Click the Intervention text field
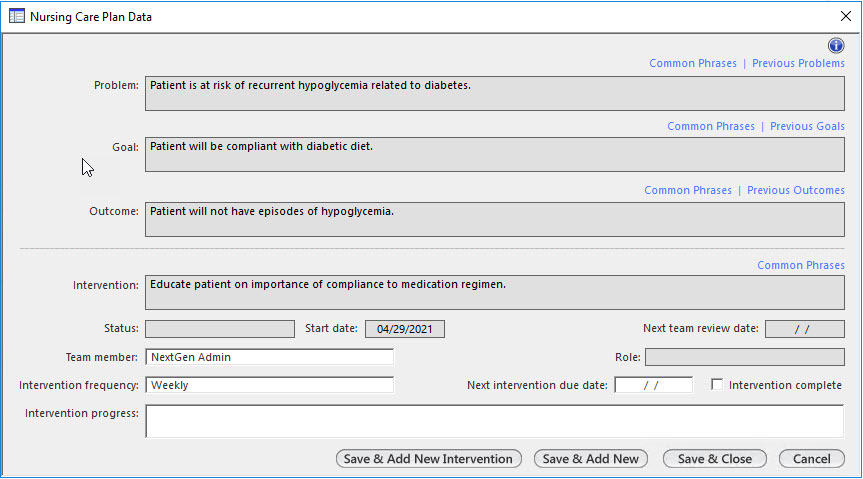Viewport: 863px width, 479px height. click(x=495, y=292)
